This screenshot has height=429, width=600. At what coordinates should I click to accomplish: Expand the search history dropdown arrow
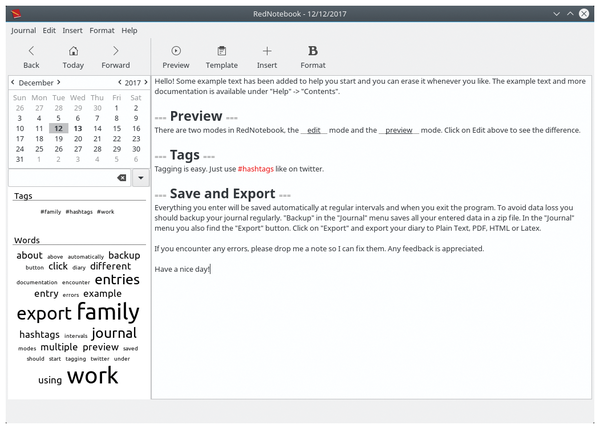(x=141, y=178)
